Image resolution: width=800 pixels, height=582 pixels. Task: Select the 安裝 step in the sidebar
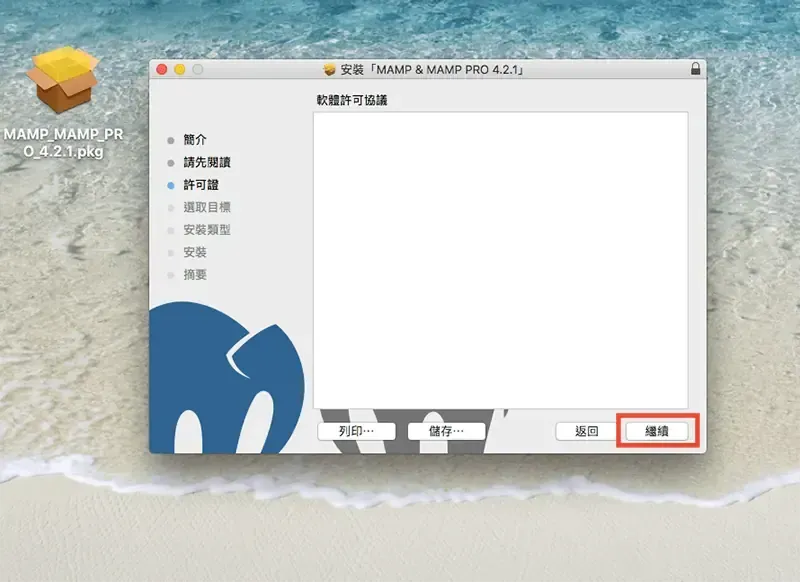point(195,252)
